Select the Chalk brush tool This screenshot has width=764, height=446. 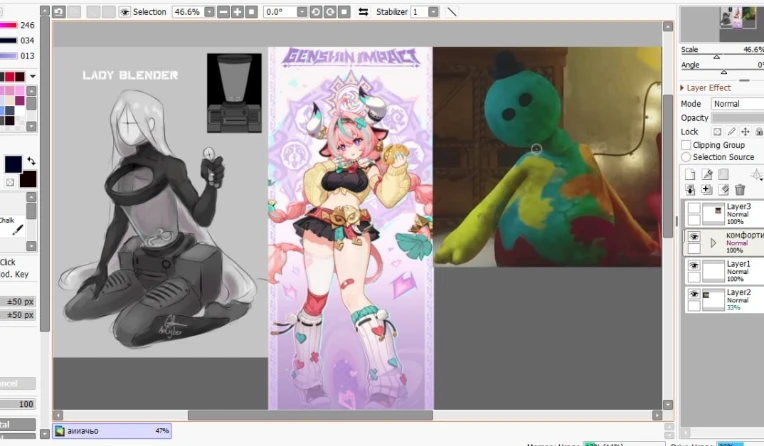[x=12, y=226]
